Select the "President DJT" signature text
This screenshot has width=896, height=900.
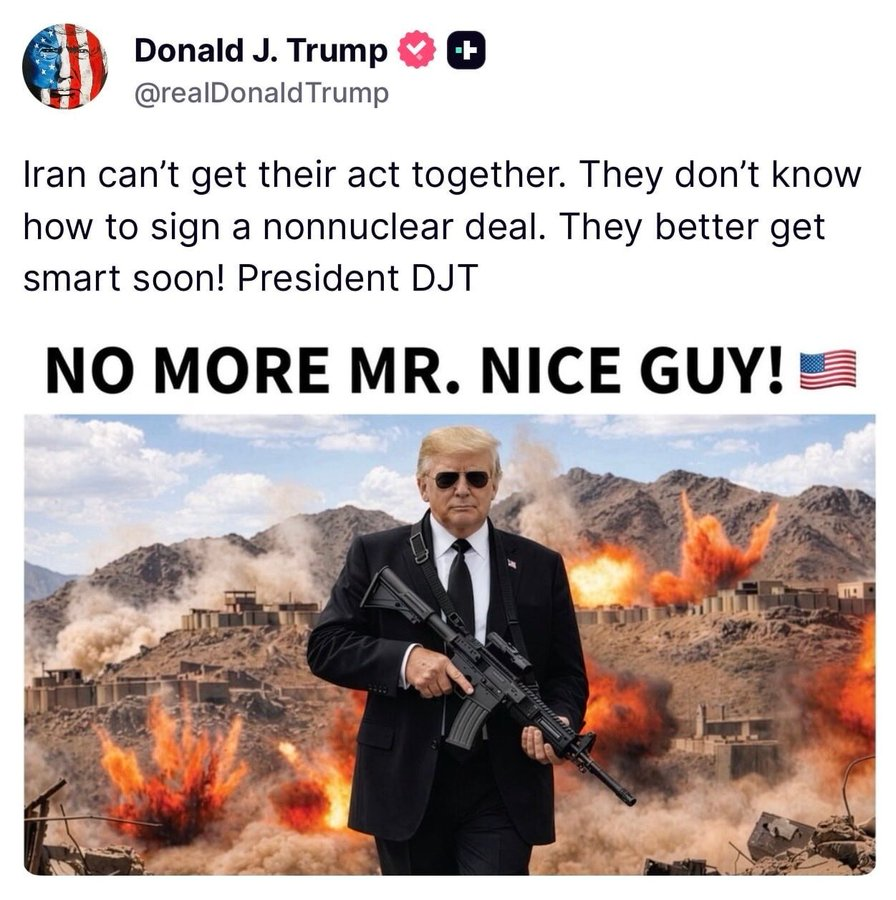coord(358,278)
